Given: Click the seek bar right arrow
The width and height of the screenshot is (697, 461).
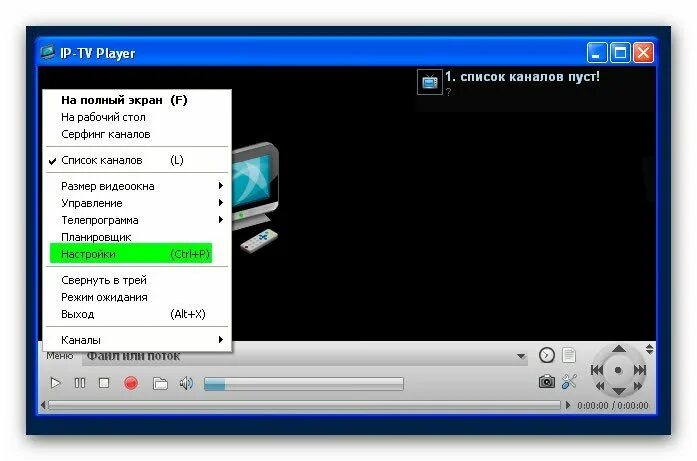Looking at the screenshot, I should point(567,405).
